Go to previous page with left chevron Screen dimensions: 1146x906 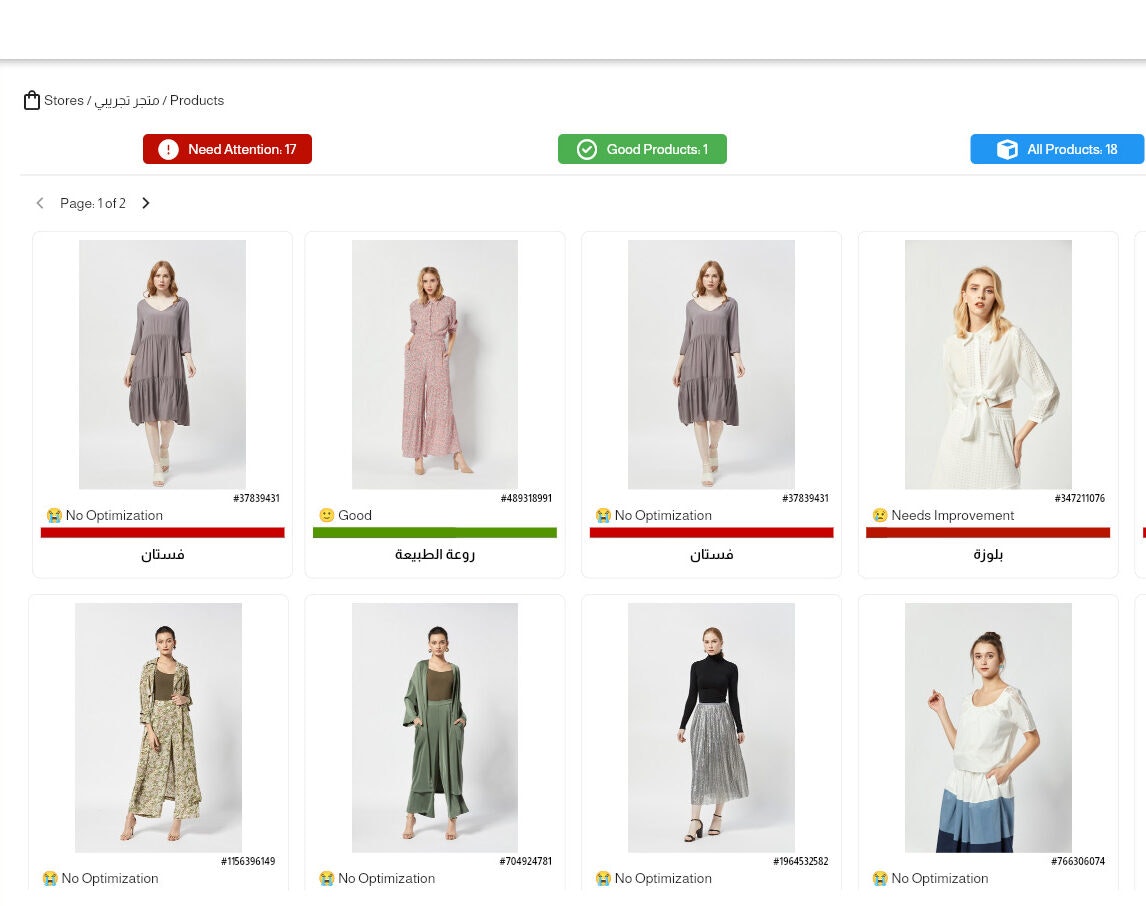[40, 203]
